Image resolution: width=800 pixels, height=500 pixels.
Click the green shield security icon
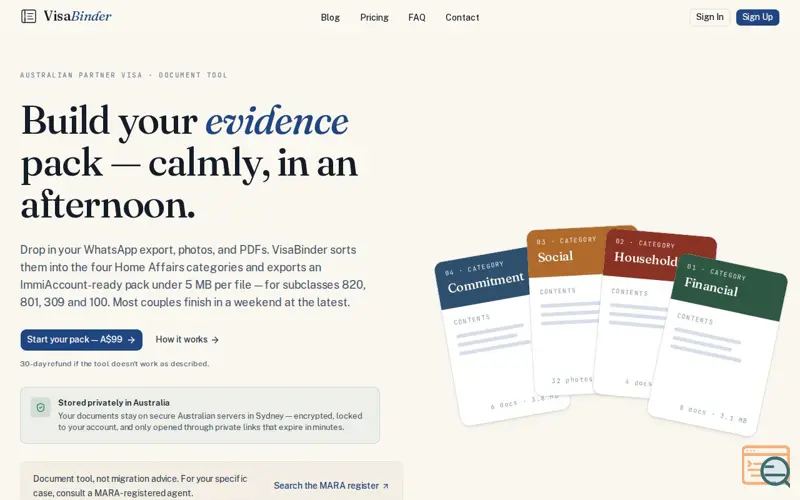(x=40, y=408)
